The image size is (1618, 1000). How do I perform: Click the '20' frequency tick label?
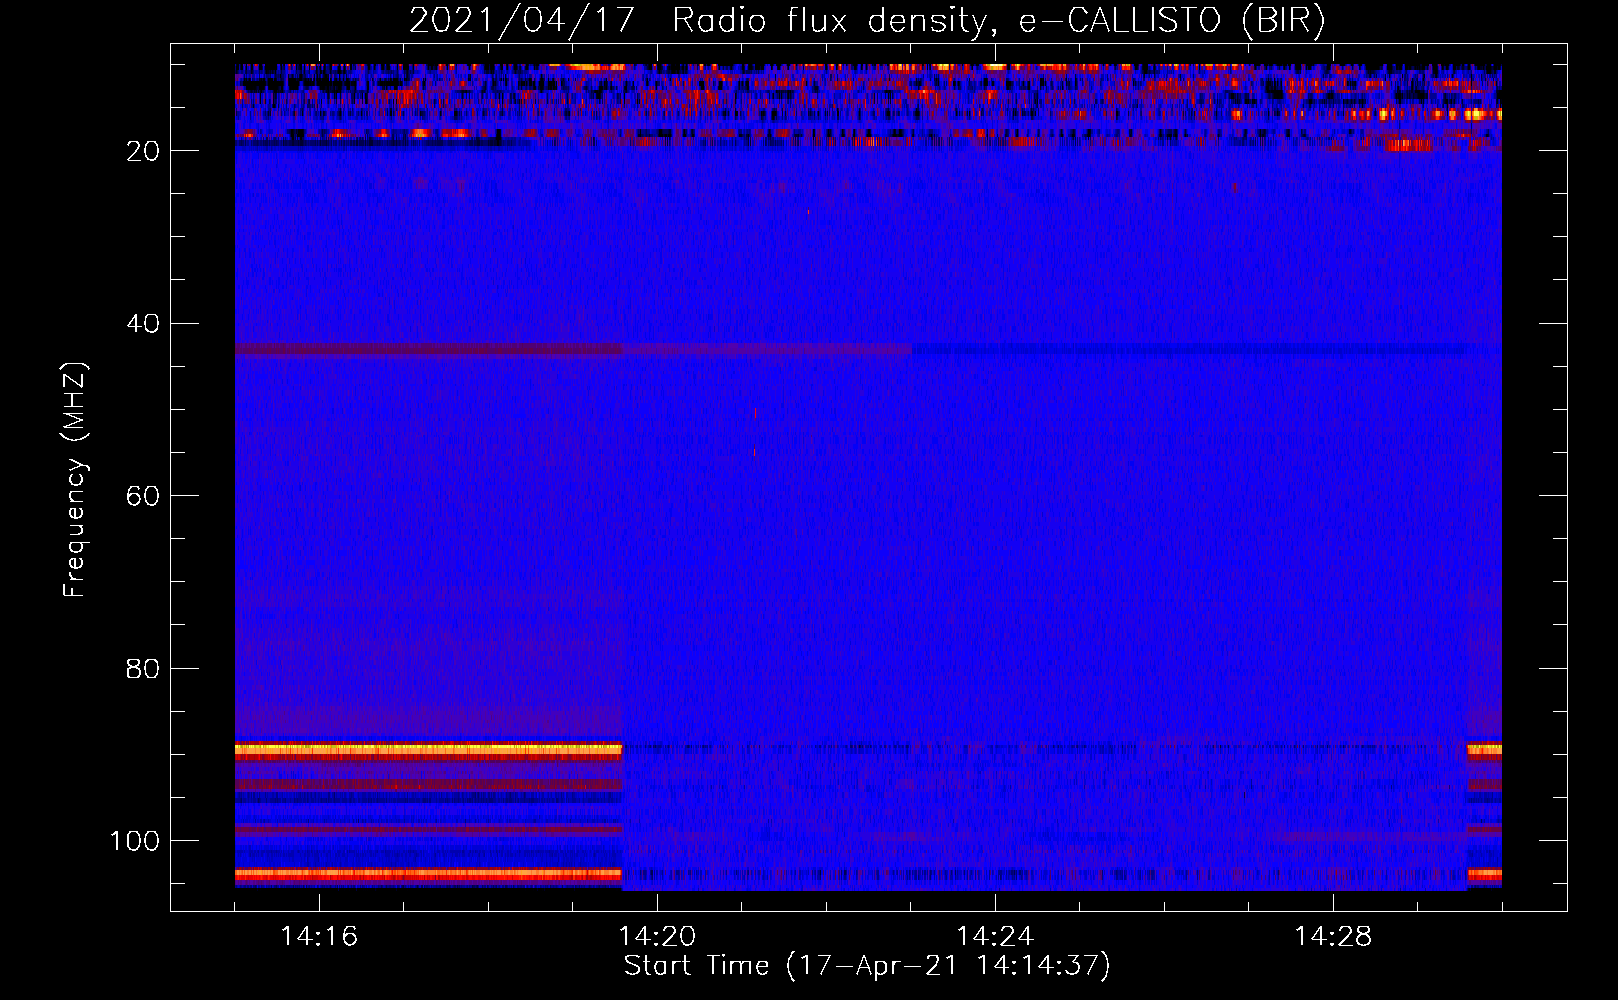[143, 151]
